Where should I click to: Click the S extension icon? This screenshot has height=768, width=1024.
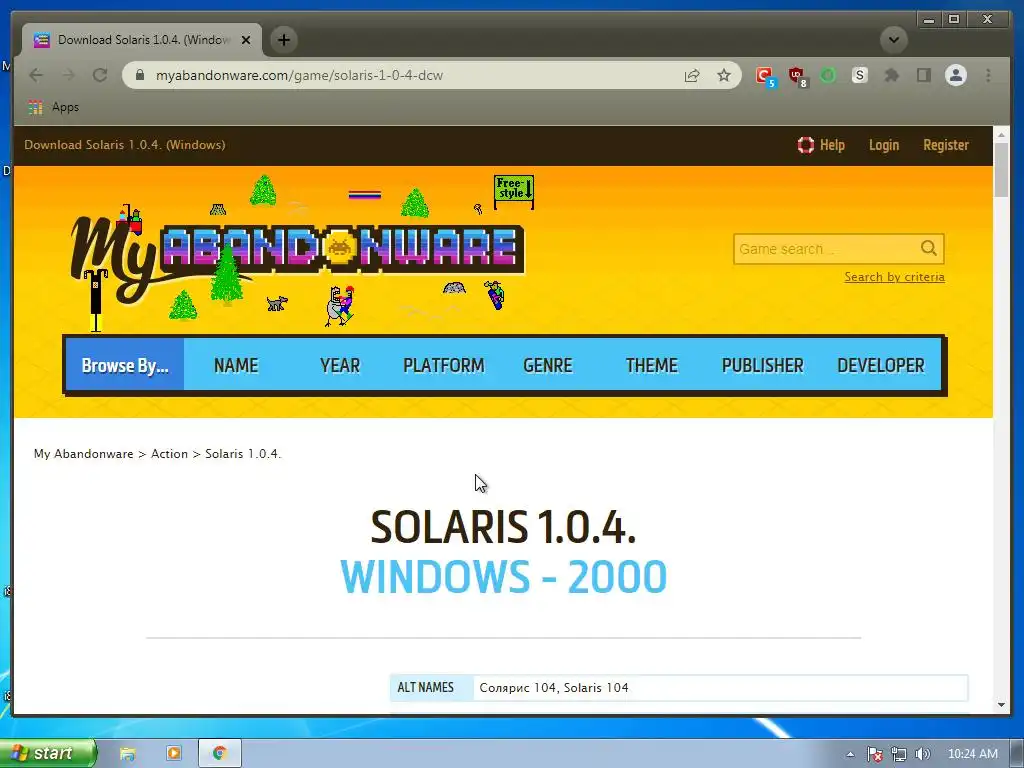tap(859, 75)
